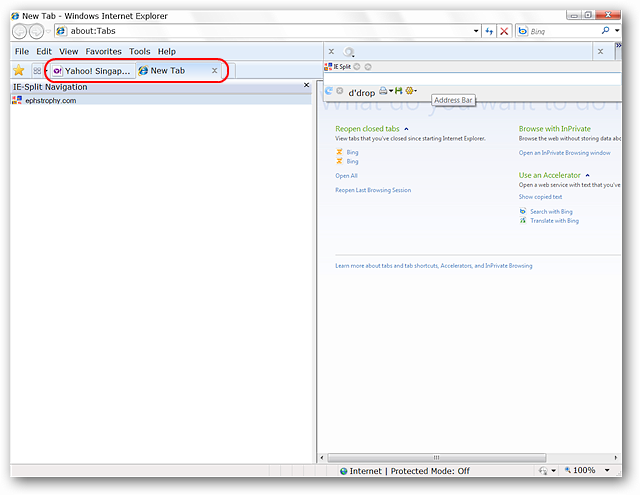The image size is (640, 495).
Task: Click the Learn more about tabs link
Action: pos(433,266)
